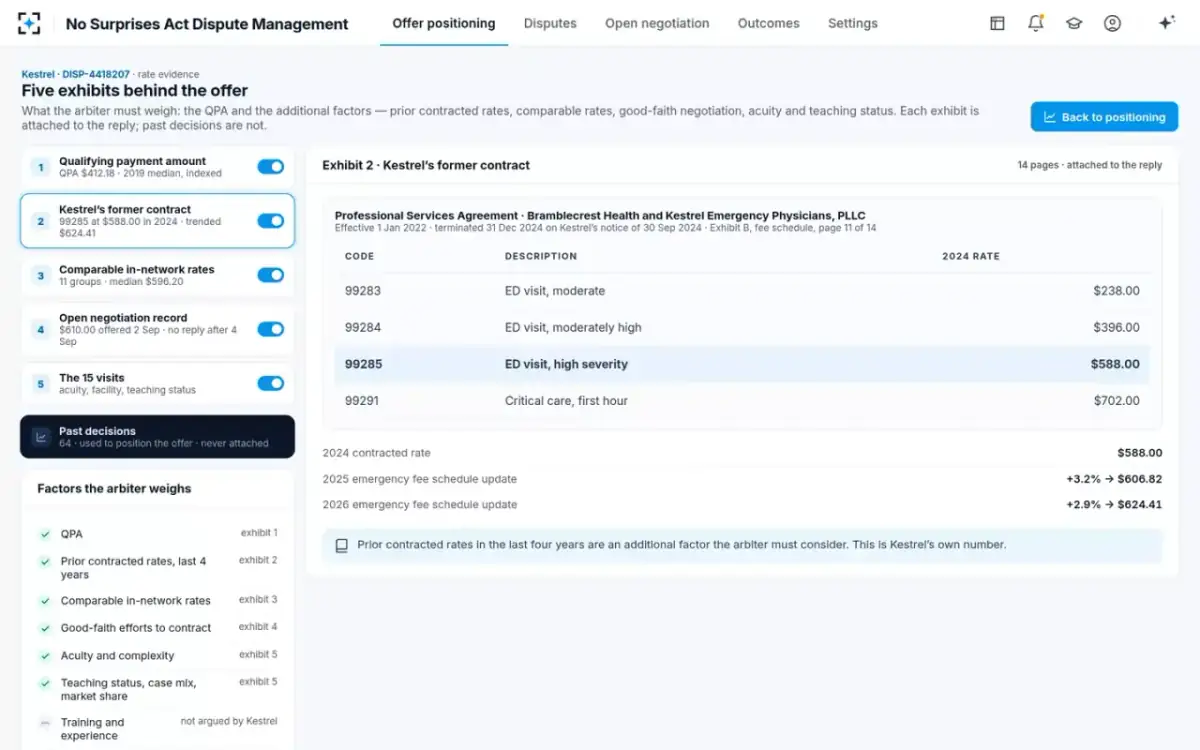The image size is (1200, 750).
Task: Open the notifications bell
Action: point(1036,23)
